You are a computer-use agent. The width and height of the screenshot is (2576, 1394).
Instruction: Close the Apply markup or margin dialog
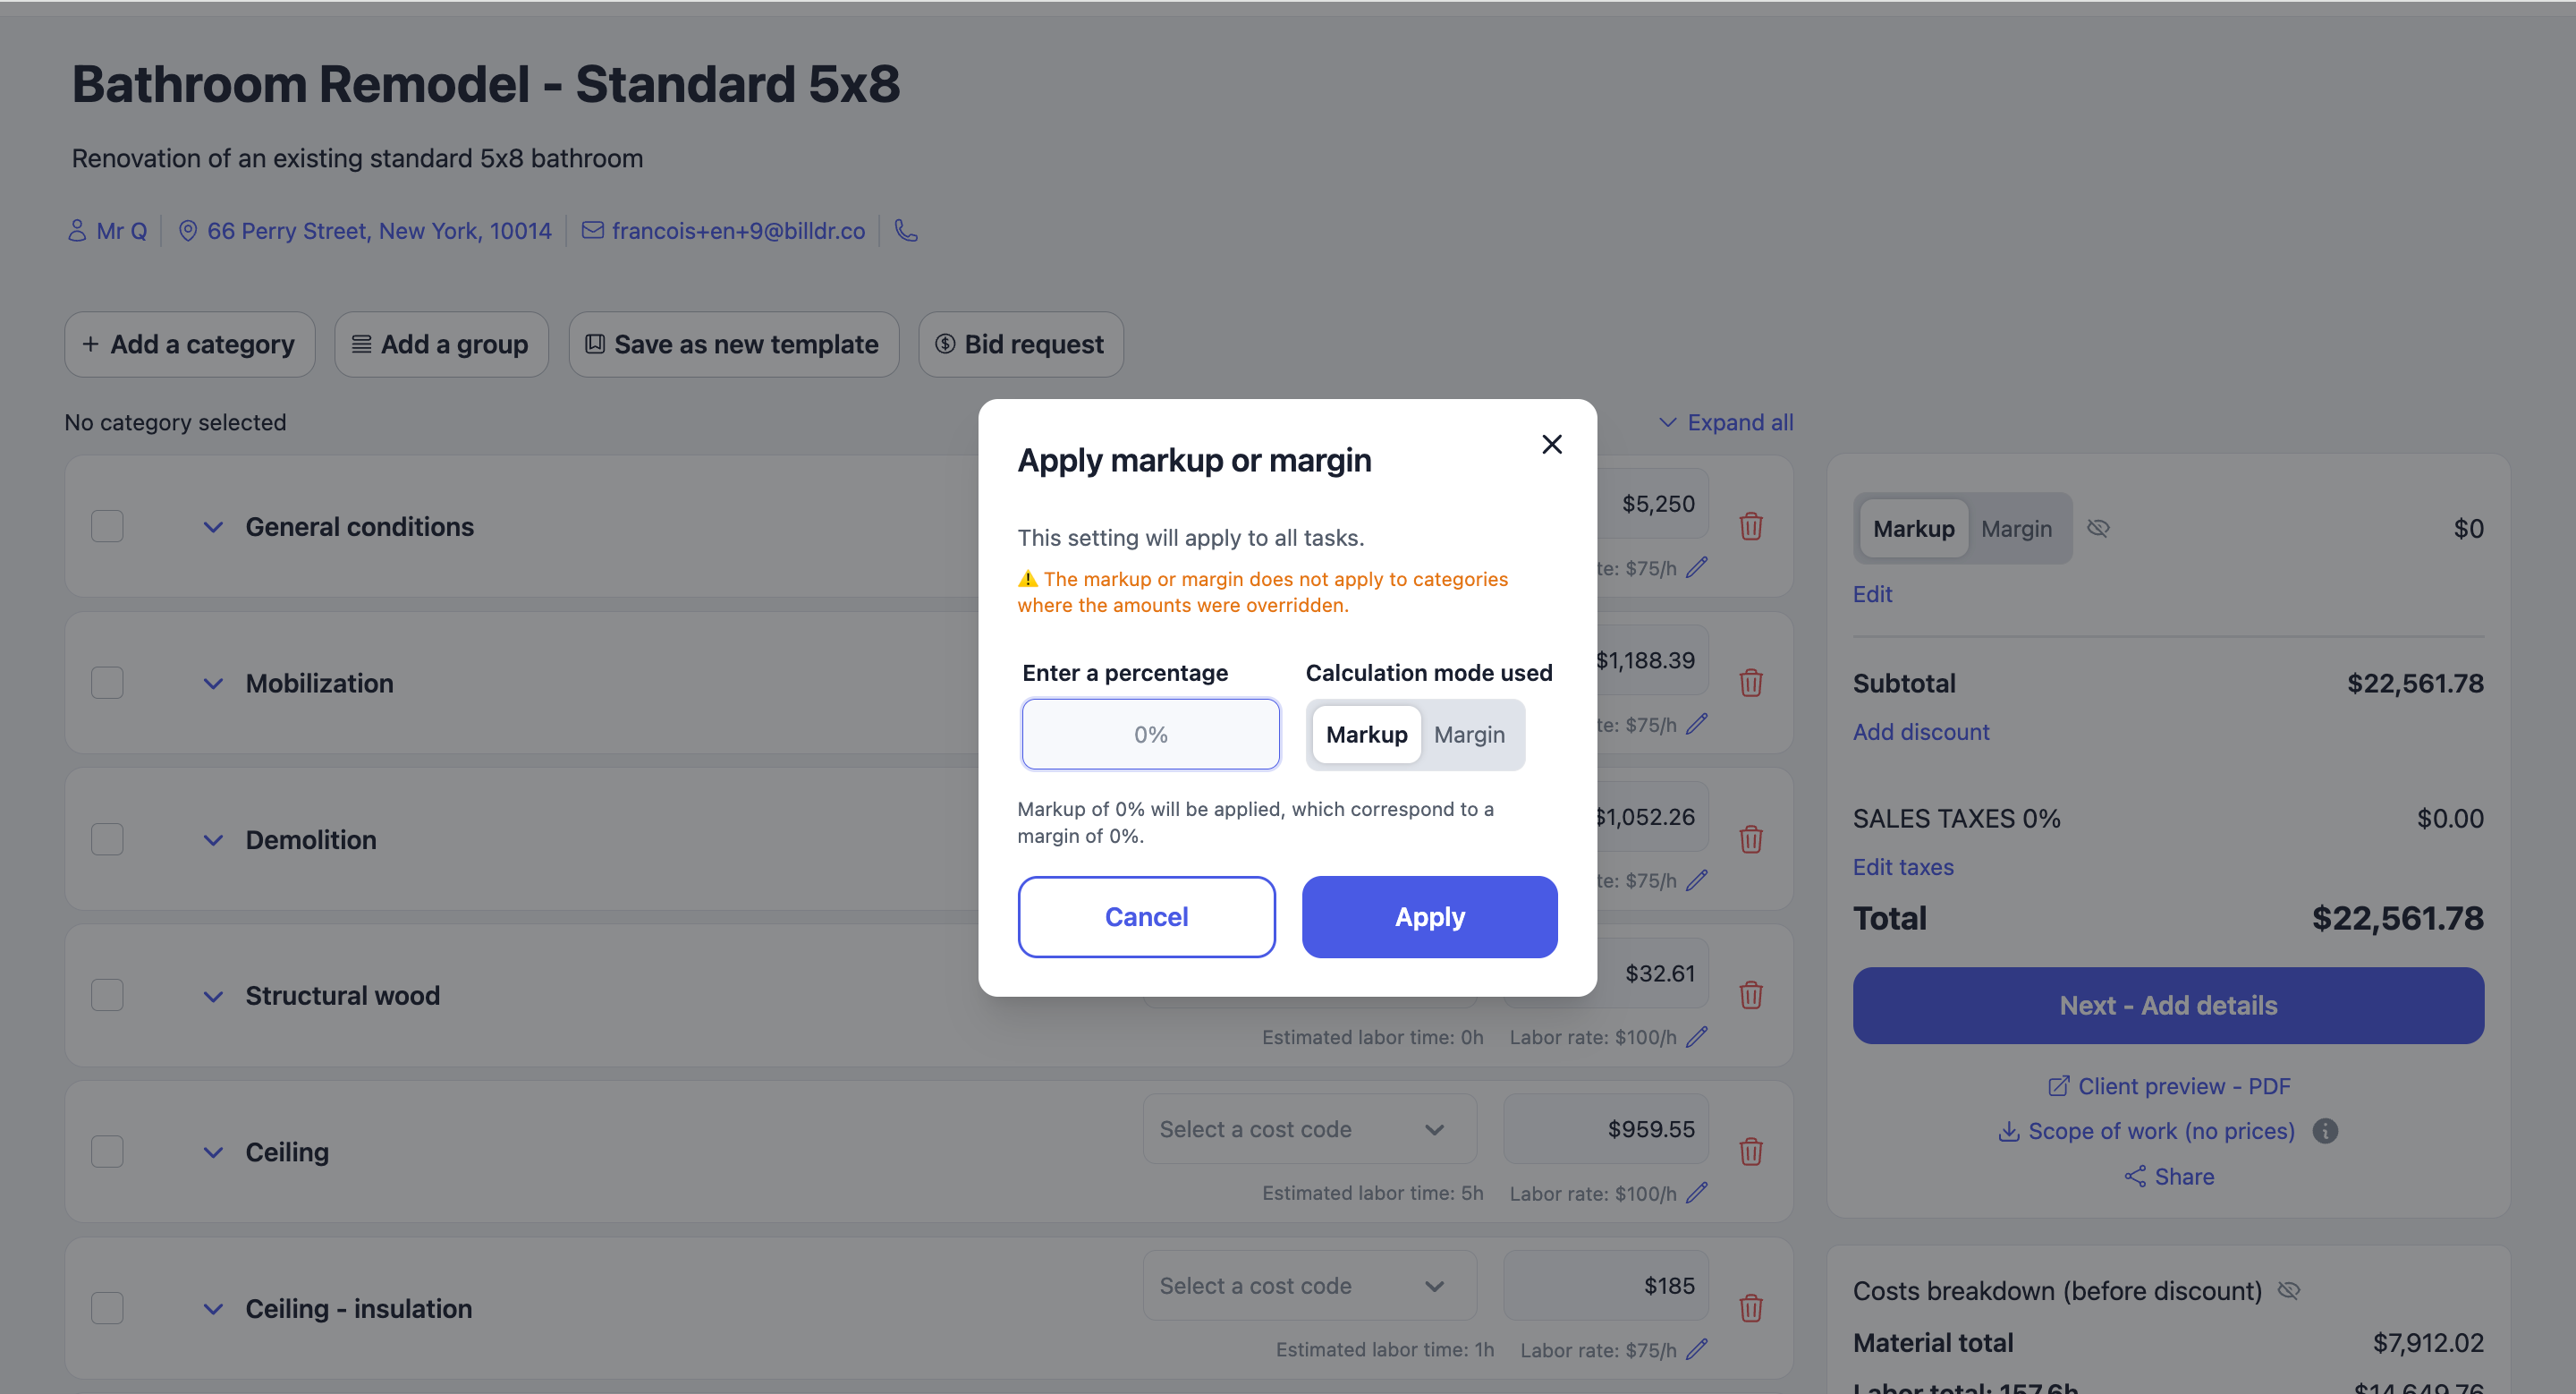[x=1551, y=444]
